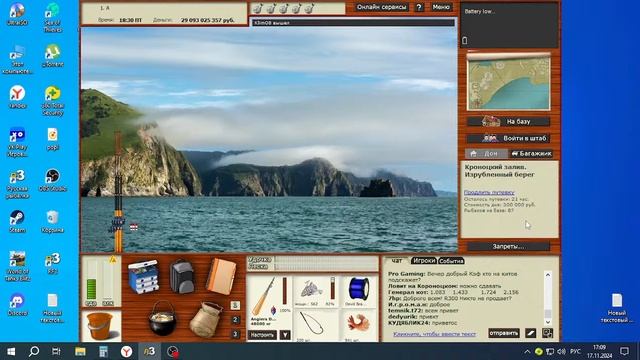
Task: Click the question mark help button
Action: 419,7
